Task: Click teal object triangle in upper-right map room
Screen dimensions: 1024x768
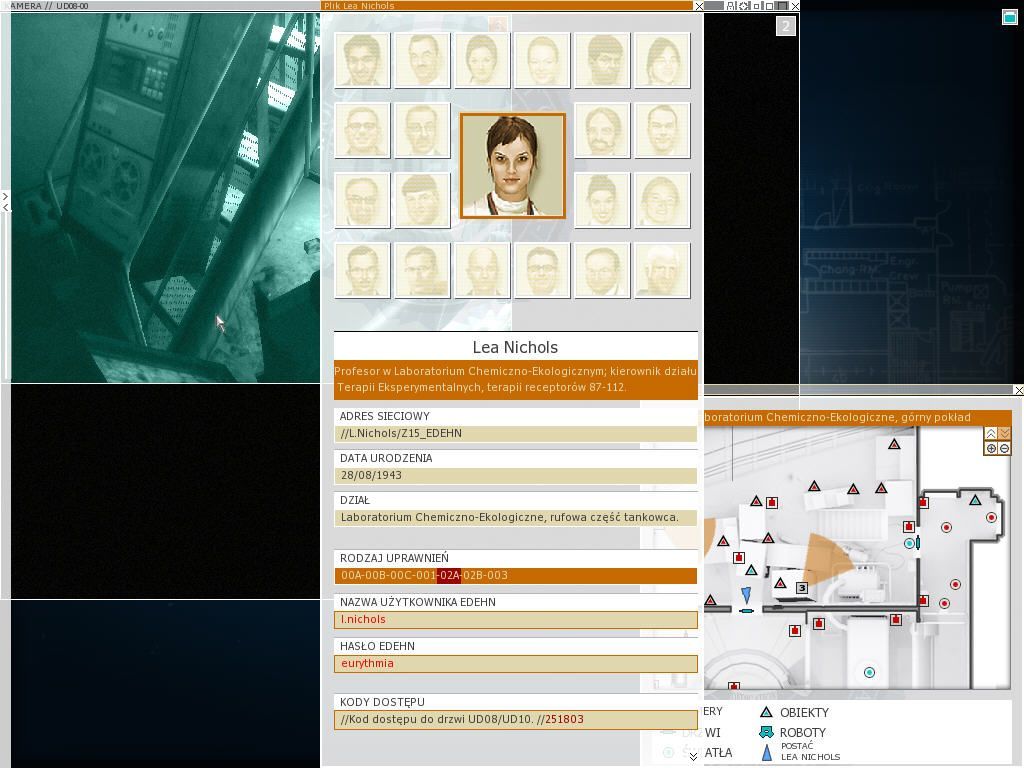Action: tap(975, 499)
